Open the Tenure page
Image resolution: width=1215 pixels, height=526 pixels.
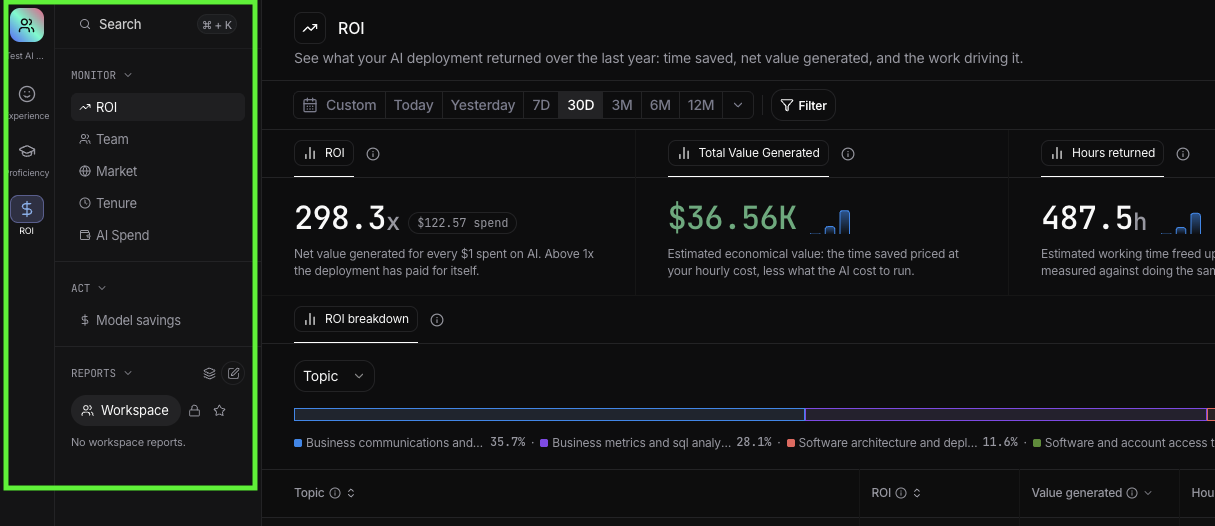(x=158, y=203)
